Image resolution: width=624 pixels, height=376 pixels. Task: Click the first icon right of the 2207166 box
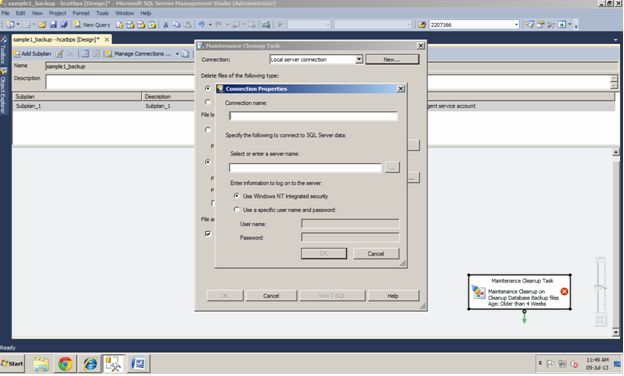point(529,25)
